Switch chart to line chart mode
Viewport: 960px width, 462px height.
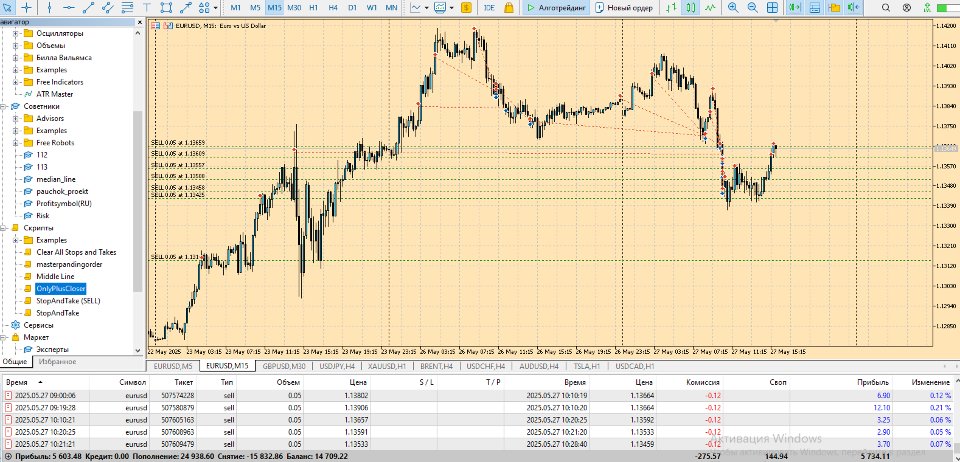[710, 7]
